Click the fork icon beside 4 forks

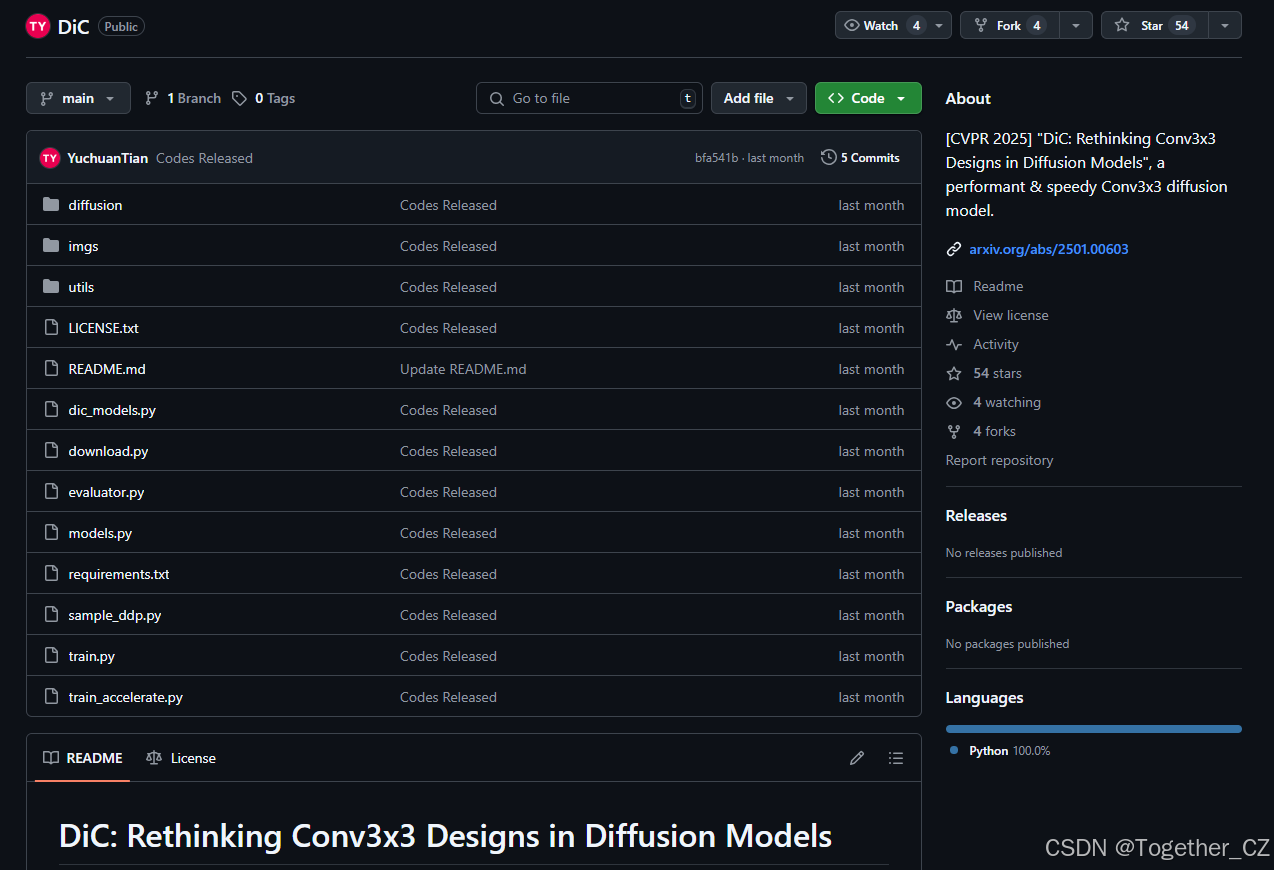click(x=954, y=431)
